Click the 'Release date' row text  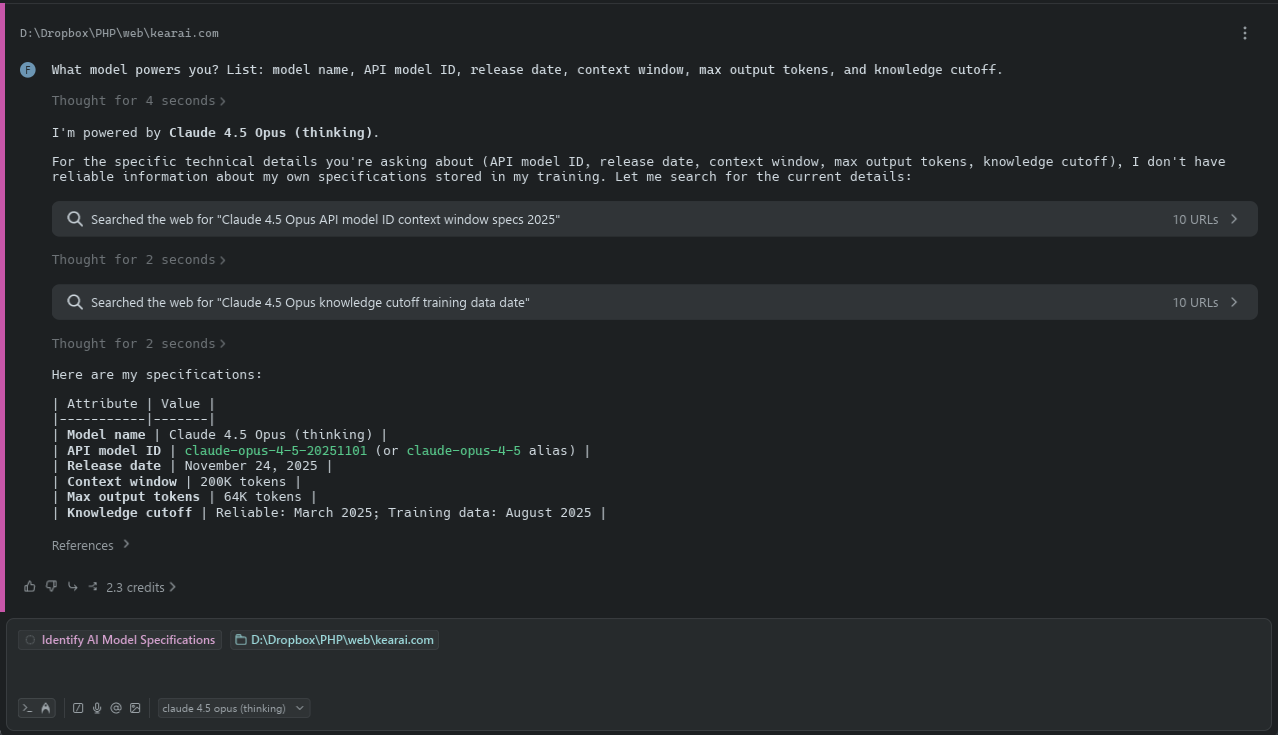tap(192, 466)
